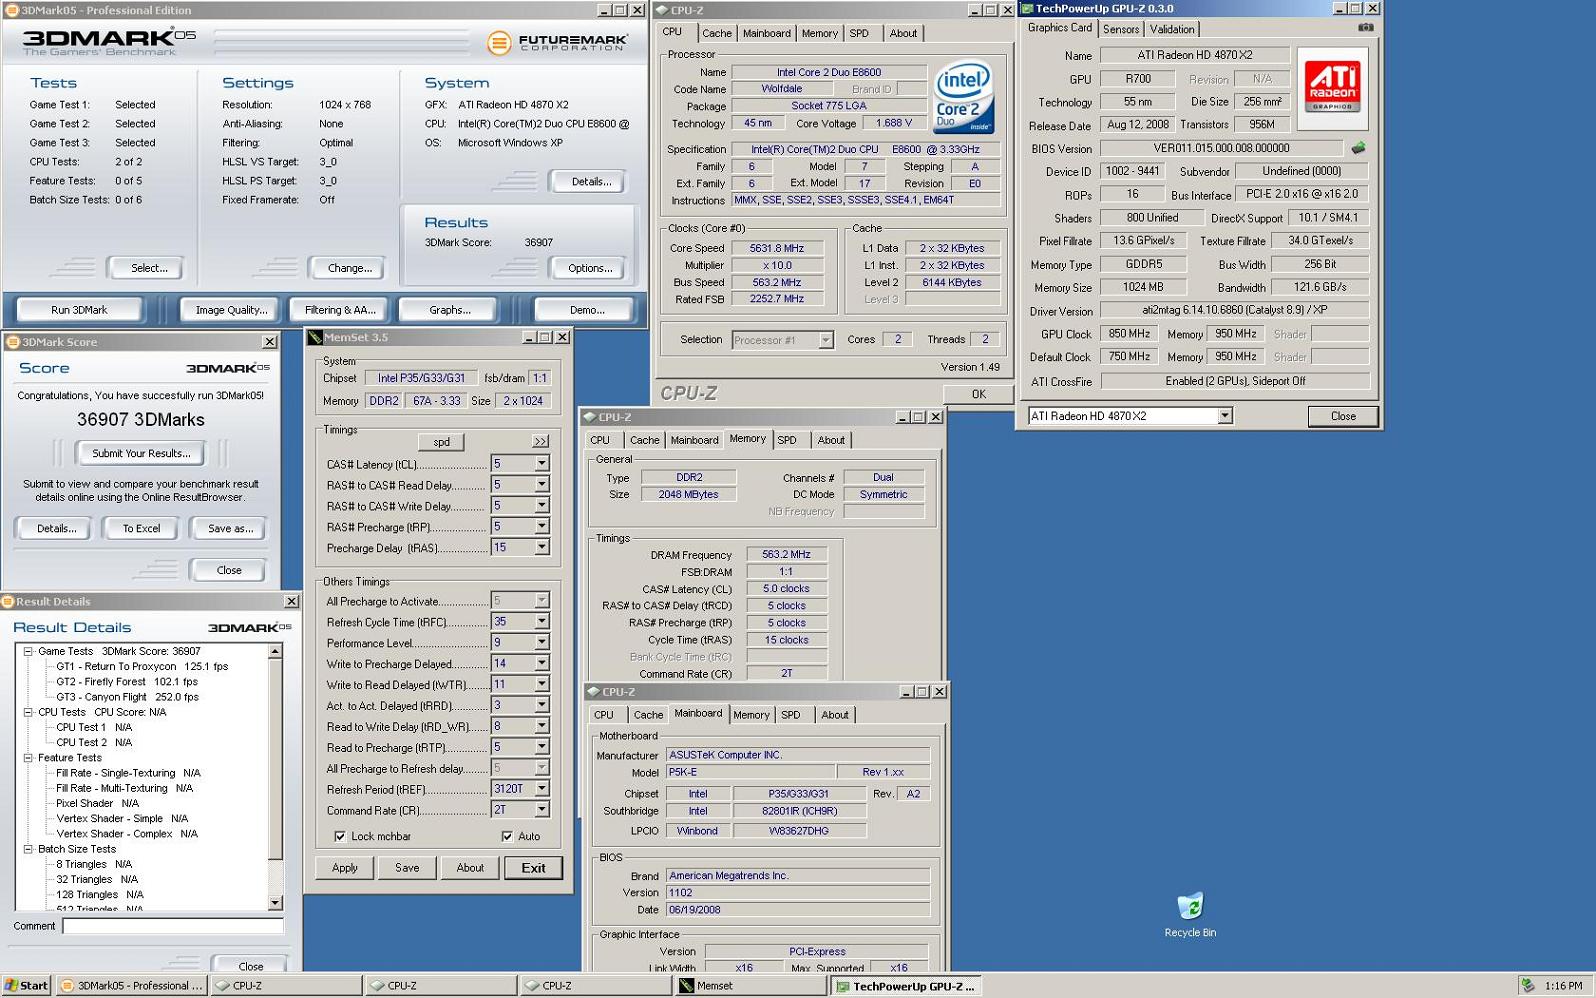
Task: Select the GT3 - Canyon Flight result row
Action: point(127,698)
